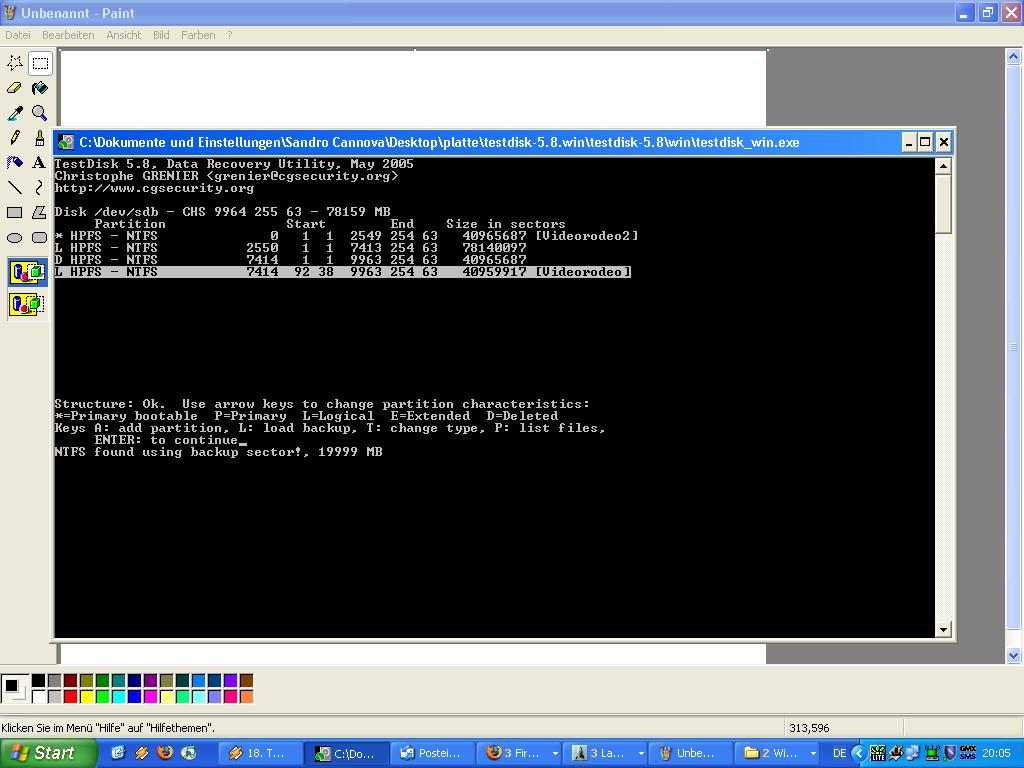Viewport: 1024px width, 768px height.
Task: Open the Ansicht menu
Action: [123, 35]
